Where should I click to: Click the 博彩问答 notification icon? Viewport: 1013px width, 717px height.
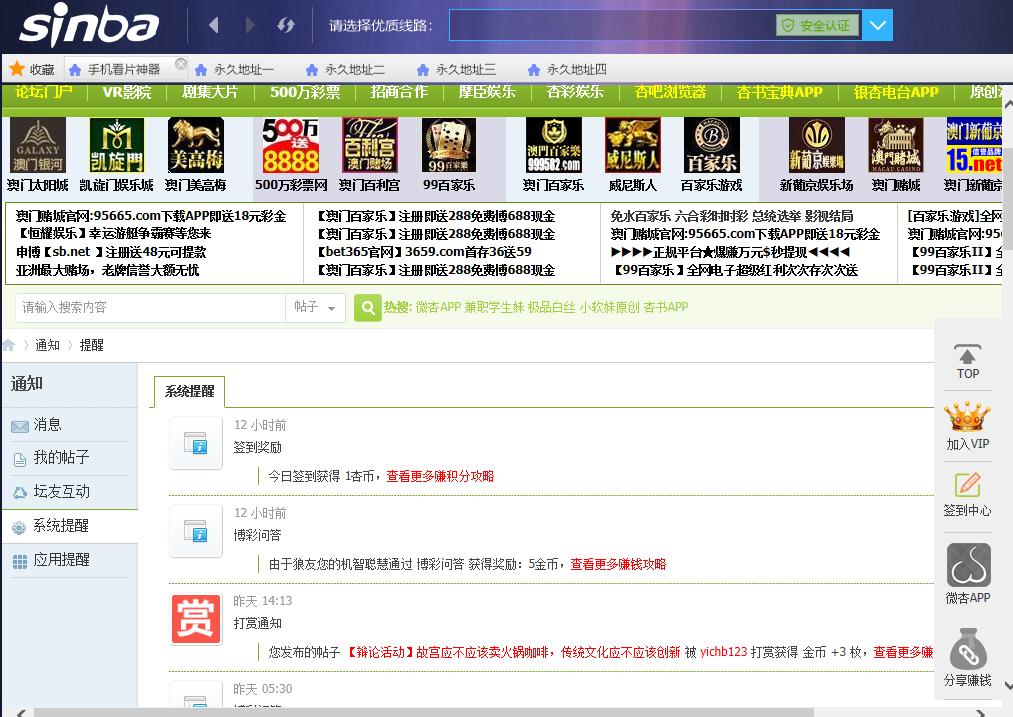[x=195, y=531]
